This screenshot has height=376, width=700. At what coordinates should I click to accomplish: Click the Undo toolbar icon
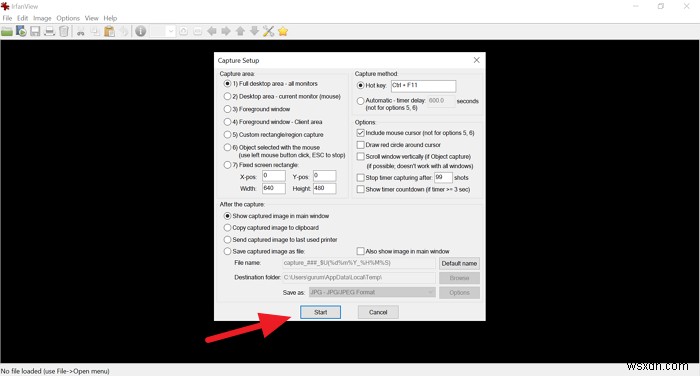pyautogui.click(x=124, y=31)
